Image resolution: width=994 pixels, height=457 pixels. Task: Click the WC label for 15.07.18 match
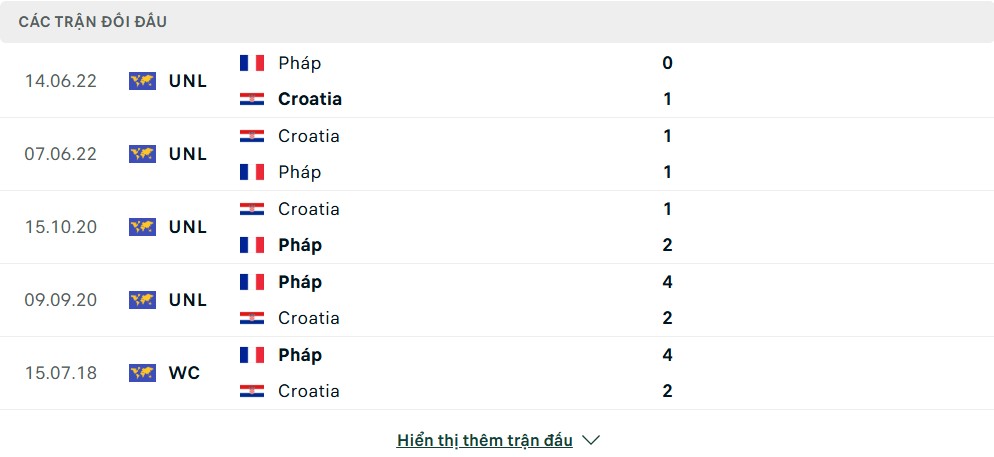(x=184, y=373)
